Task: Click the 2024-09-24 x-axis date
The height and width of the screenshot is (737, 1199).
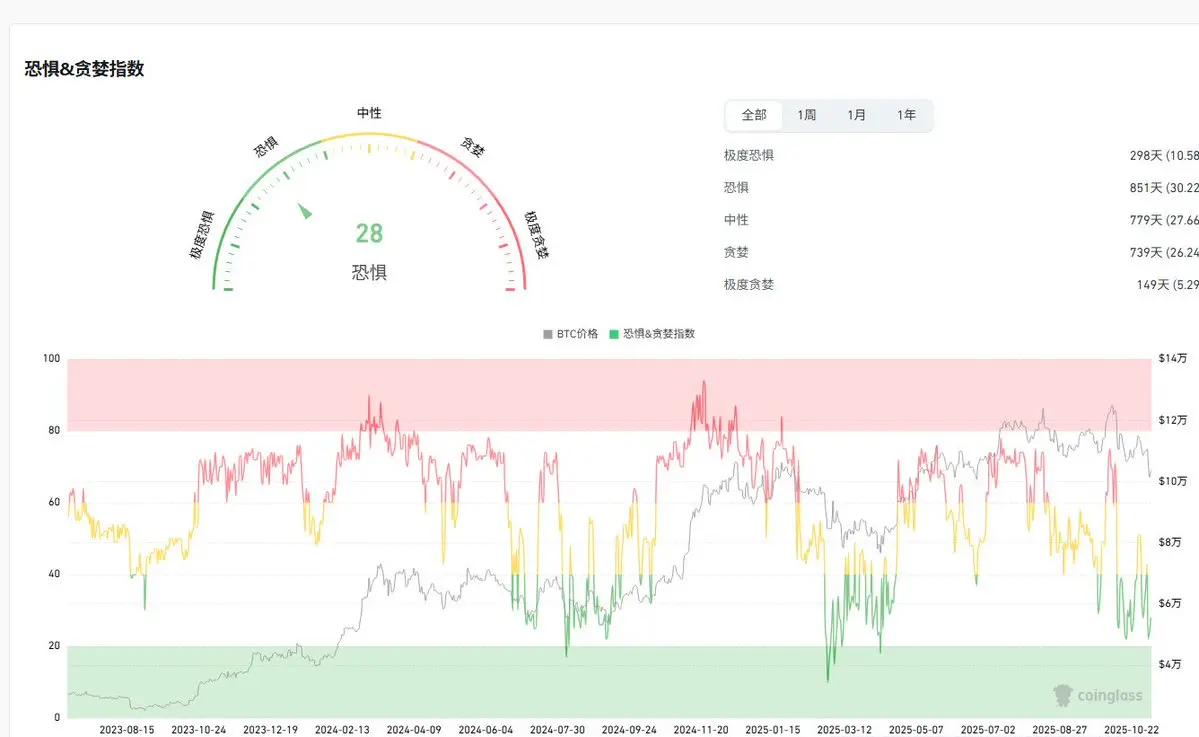Action: click(629, 730)
